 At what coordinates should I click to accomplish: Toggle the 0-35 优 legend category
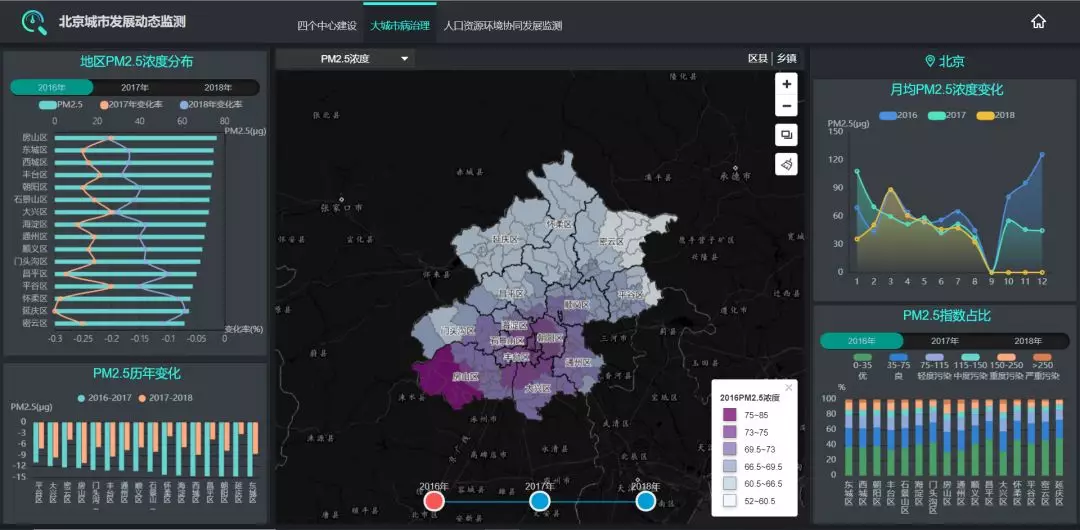pos(862,365)
